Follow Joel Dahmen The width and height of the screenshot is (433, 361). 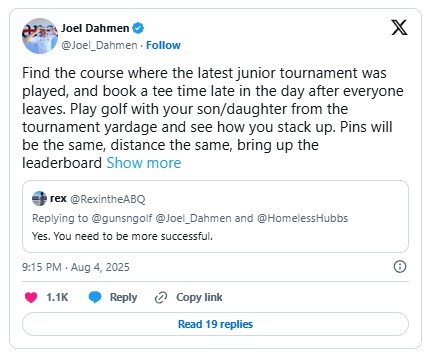[x=163, y=45]
